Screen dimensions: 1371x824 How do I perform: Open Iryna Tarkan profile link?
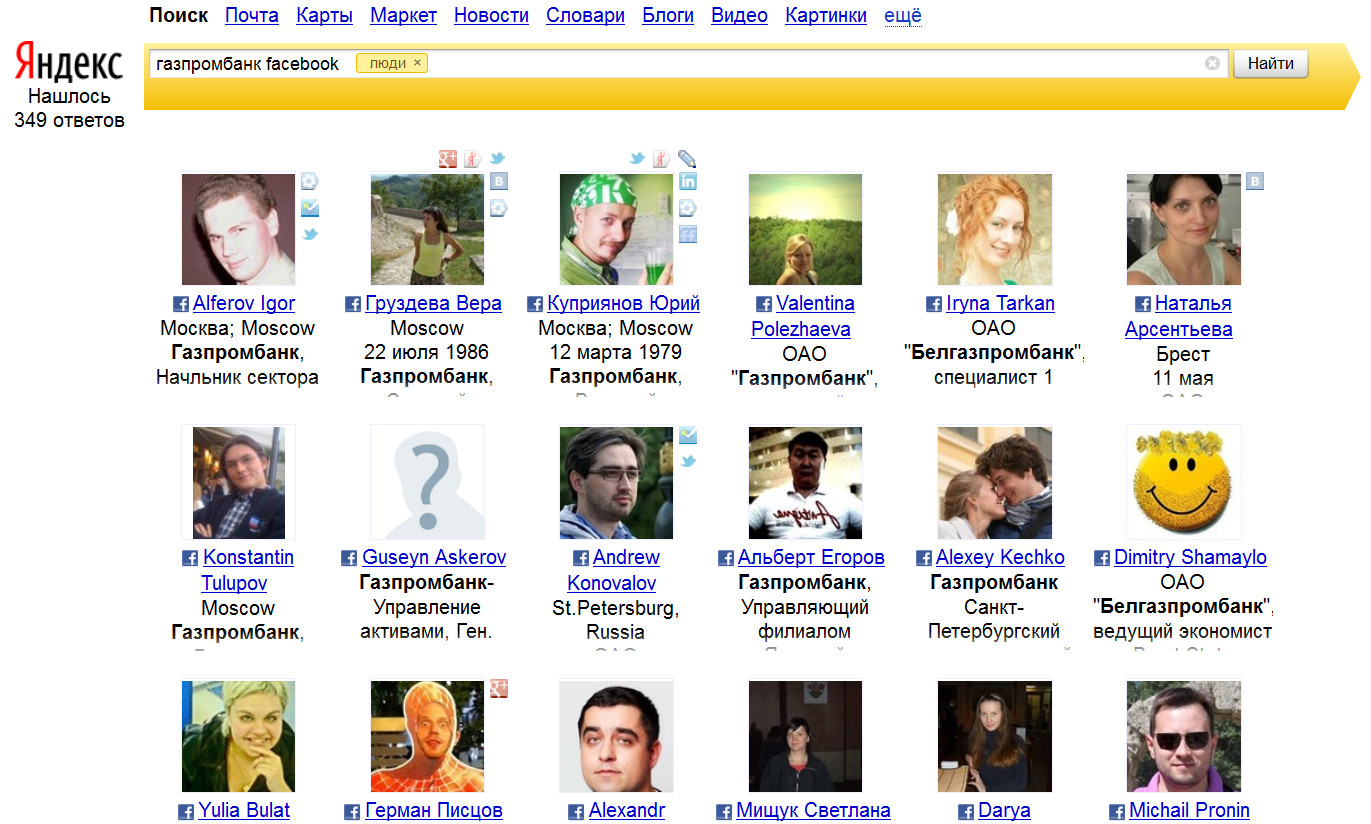(1000, 304)
